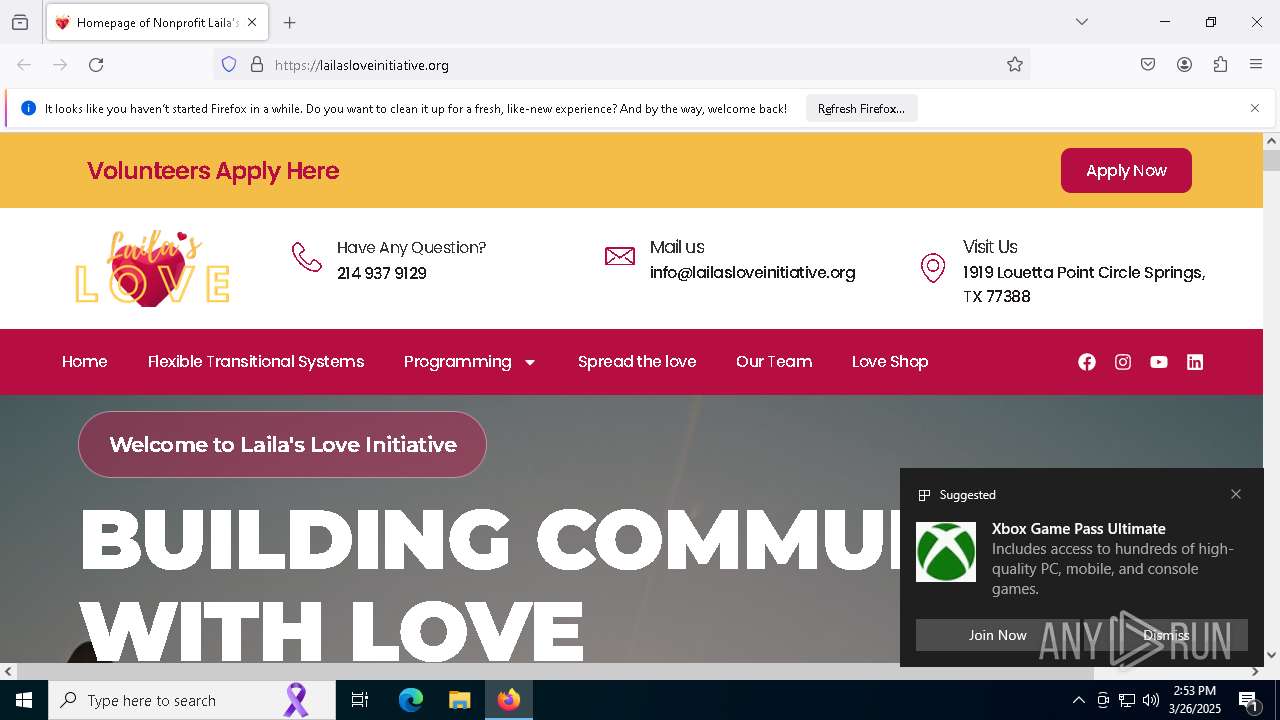Click Join Now in Xbox notification

coord(997,635)
